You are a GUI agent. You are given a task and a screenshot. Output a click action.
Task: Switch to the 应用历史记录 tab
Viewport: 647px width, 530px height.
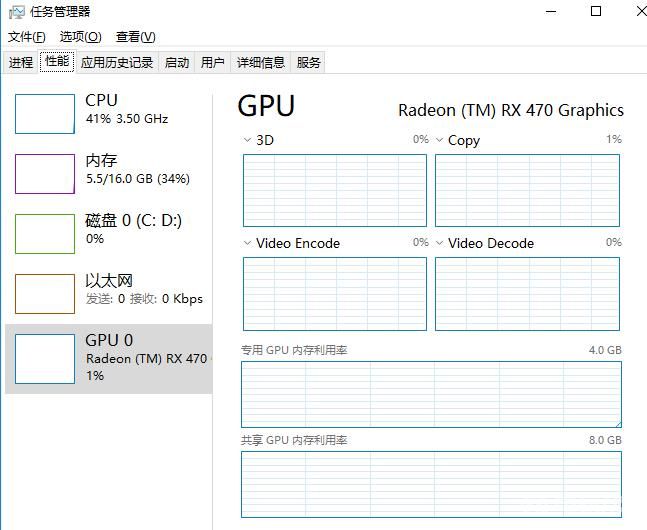point(117,63)
